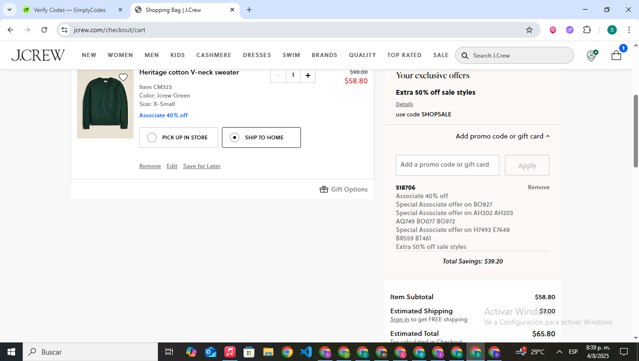
Task: Collapse Add promo code or gift card section
Action: 502,136
